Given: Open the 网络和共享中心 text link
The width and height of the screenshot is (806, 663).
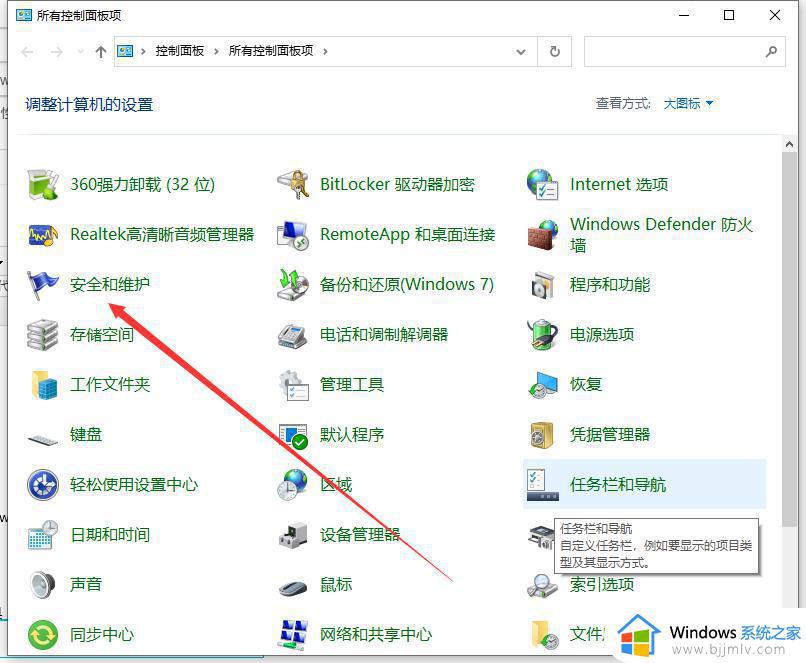Looking at the screenshot, I should [x=376, y=635].
